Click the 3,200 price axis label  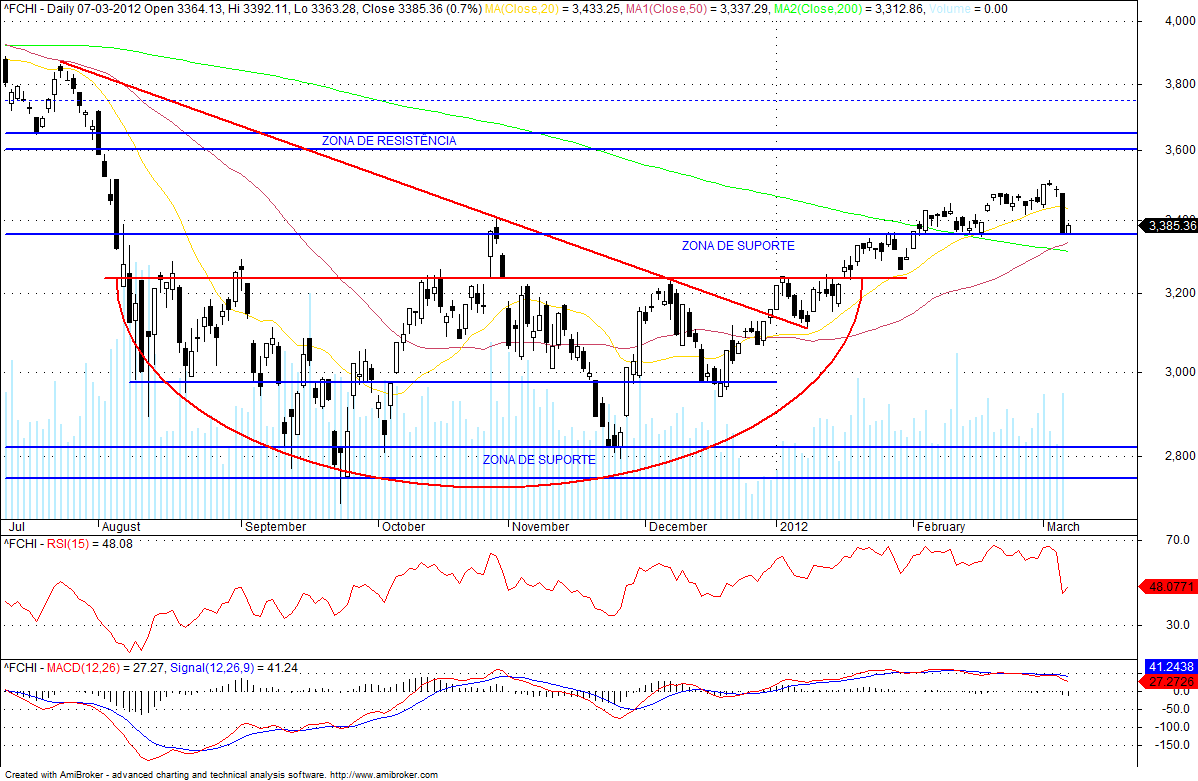click(1180, 293)
